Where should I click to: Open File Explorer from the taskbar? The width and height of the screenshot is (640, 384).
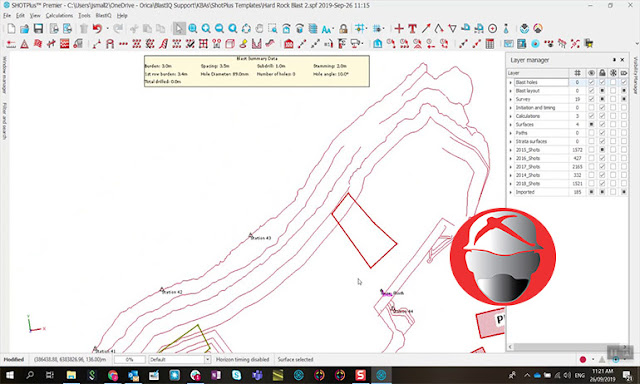[x=71, y=375]
